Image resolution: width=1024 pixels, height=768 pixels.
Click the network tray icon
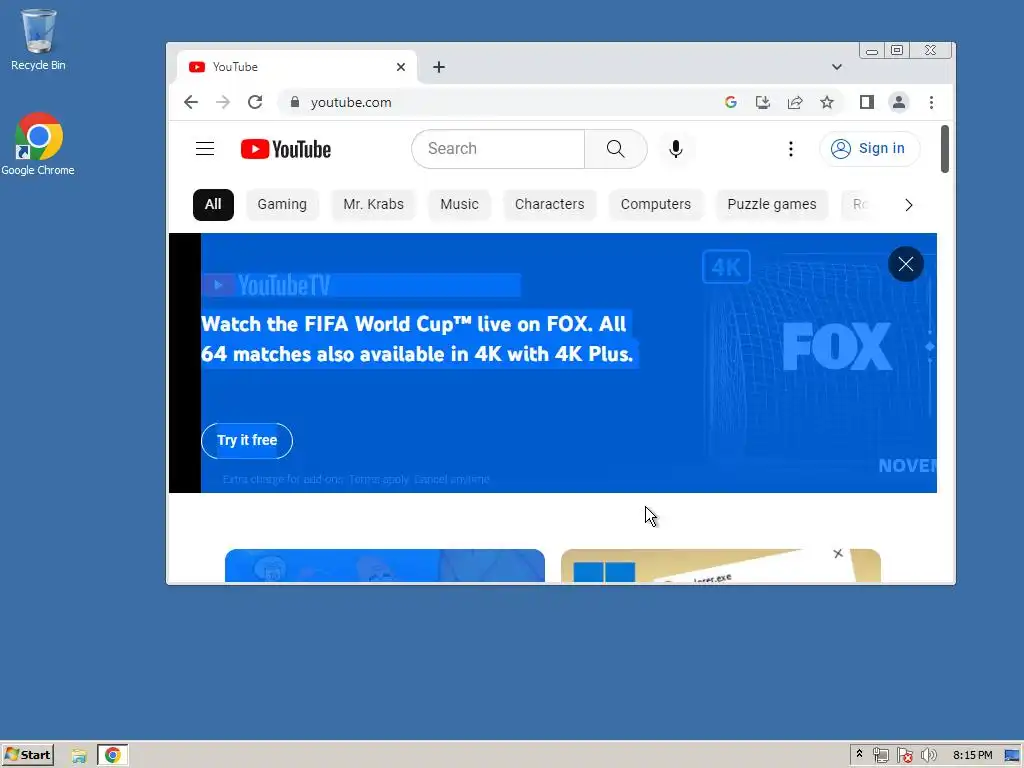880,756
